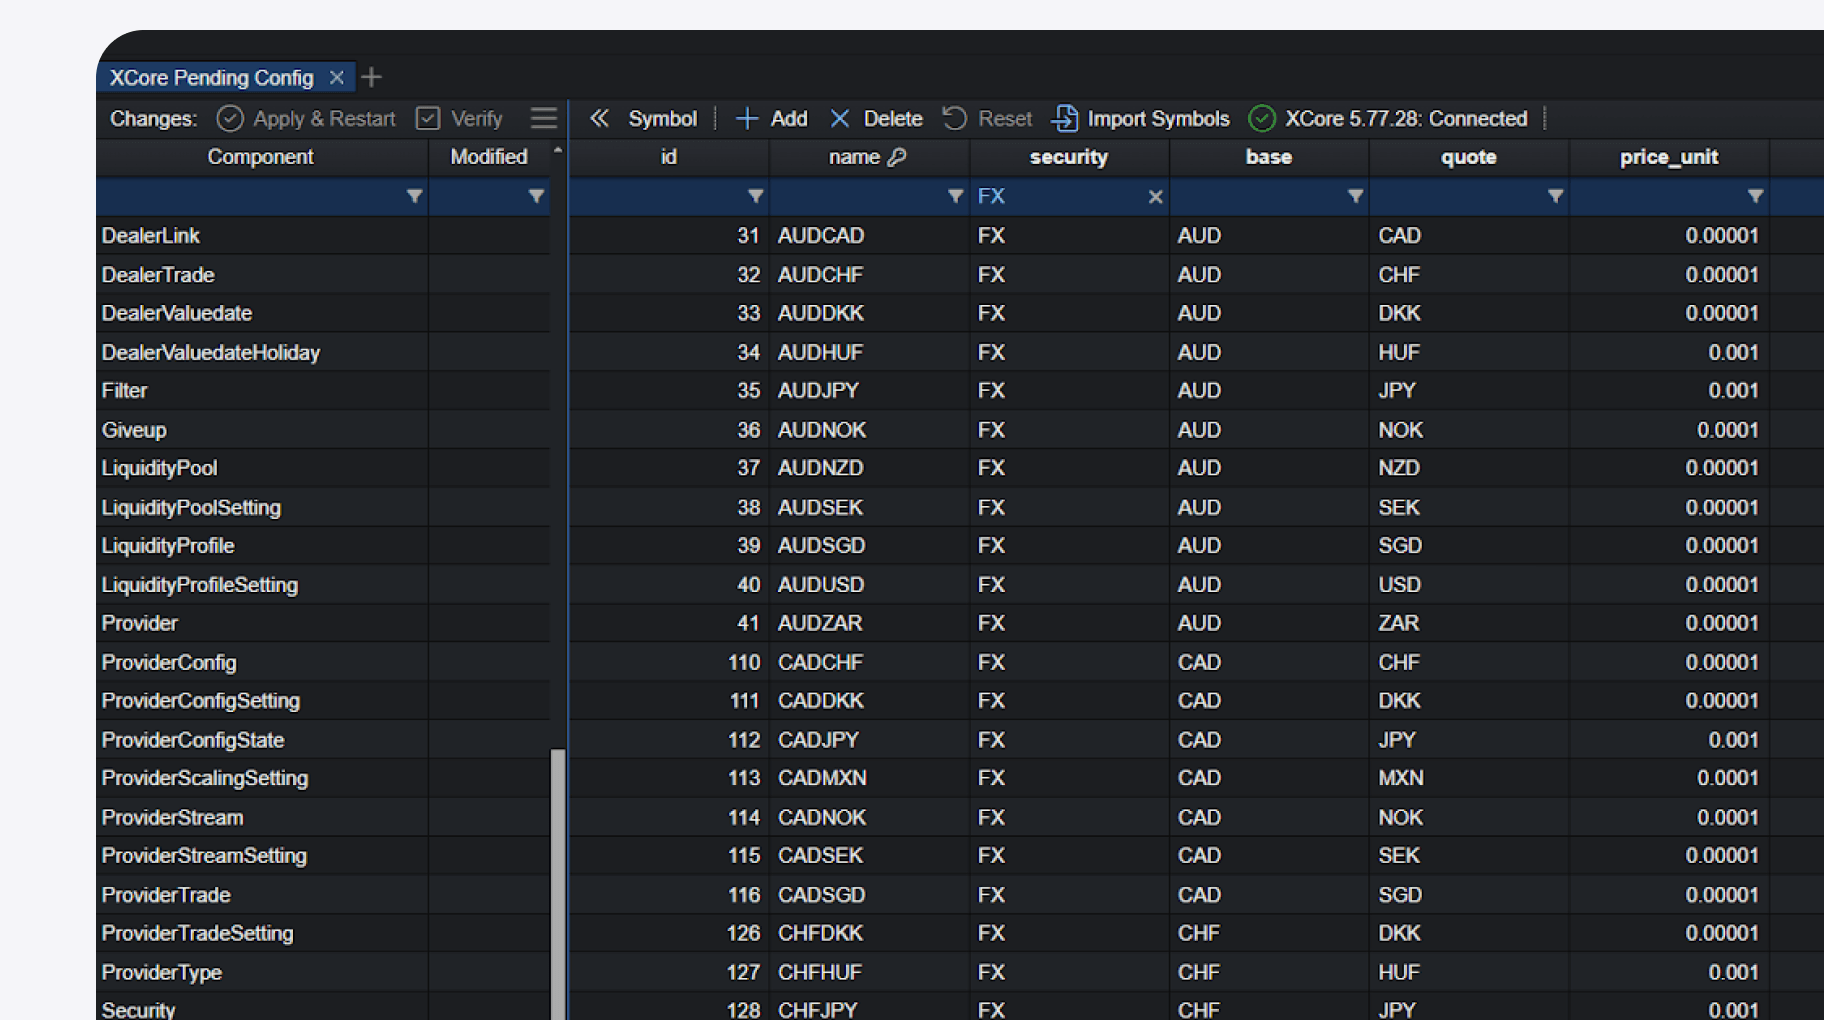Open the Changes hamburger menu
Screen dimensions: 1824x1020
(x=544, y=119)
